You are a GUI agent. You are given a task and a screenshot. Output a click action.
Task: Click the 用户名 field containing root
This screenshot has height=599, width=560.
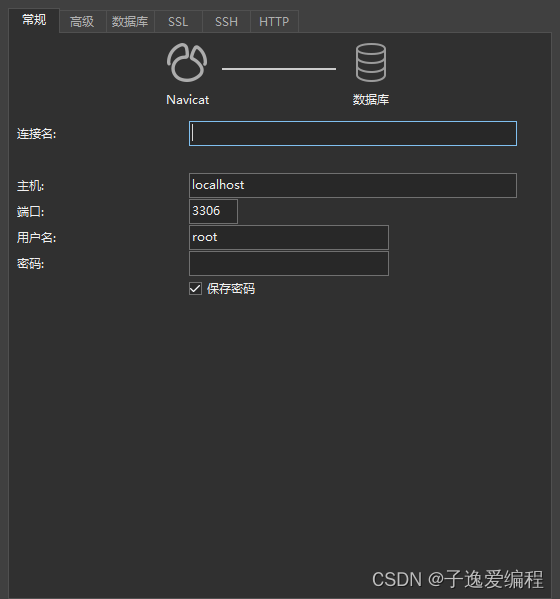(289, 237)
